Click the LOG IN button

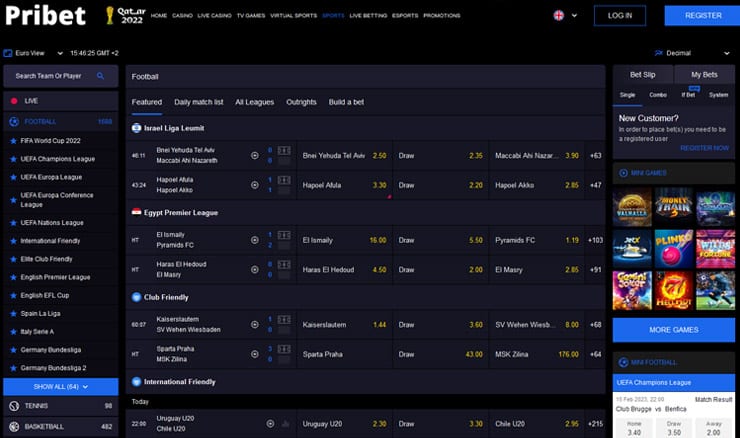pyautogui.click(x=620, y=16)
